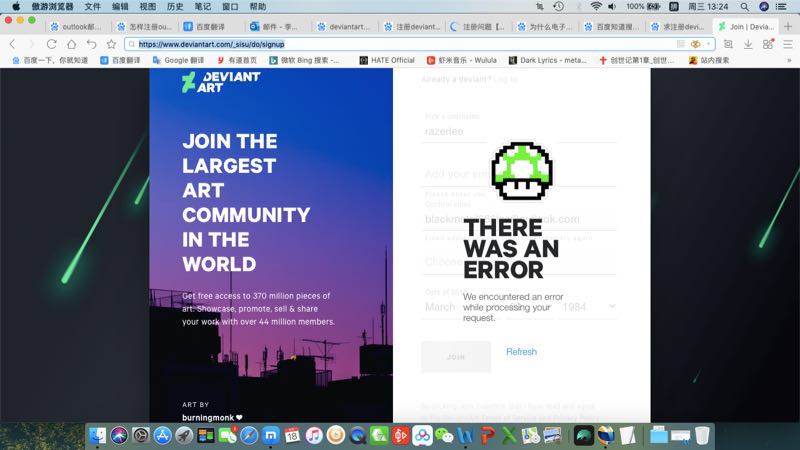The width and height of the screenshot is (800, 450).
Task: Open the Calendar icon in the dock
Action: 292,436
